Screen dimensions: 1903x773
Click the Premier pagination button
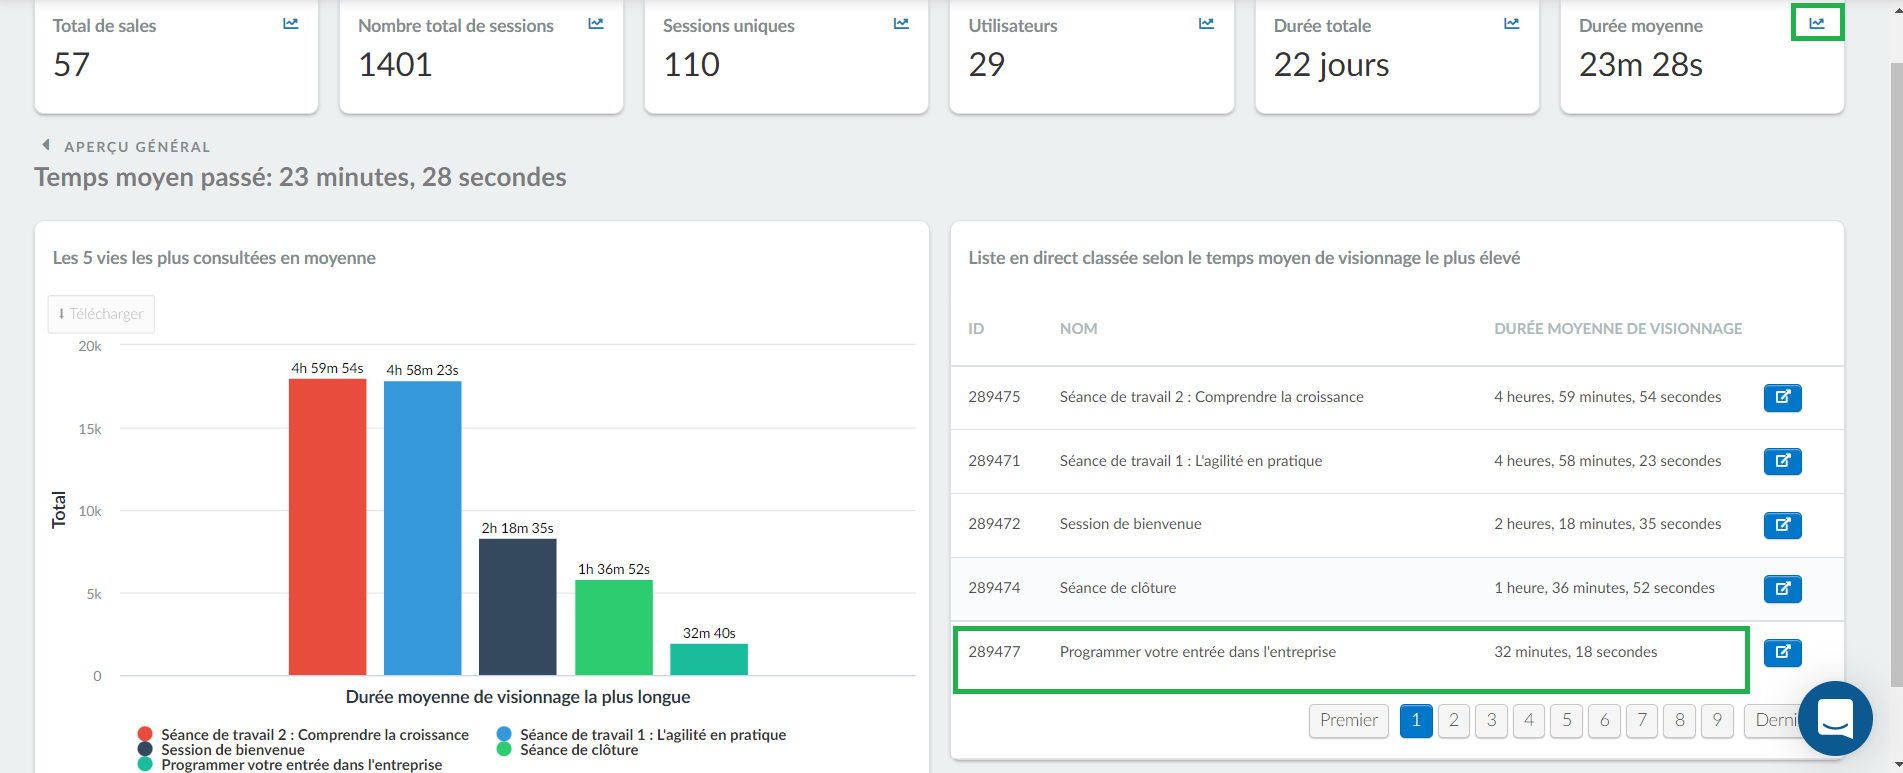[1348, 721]
